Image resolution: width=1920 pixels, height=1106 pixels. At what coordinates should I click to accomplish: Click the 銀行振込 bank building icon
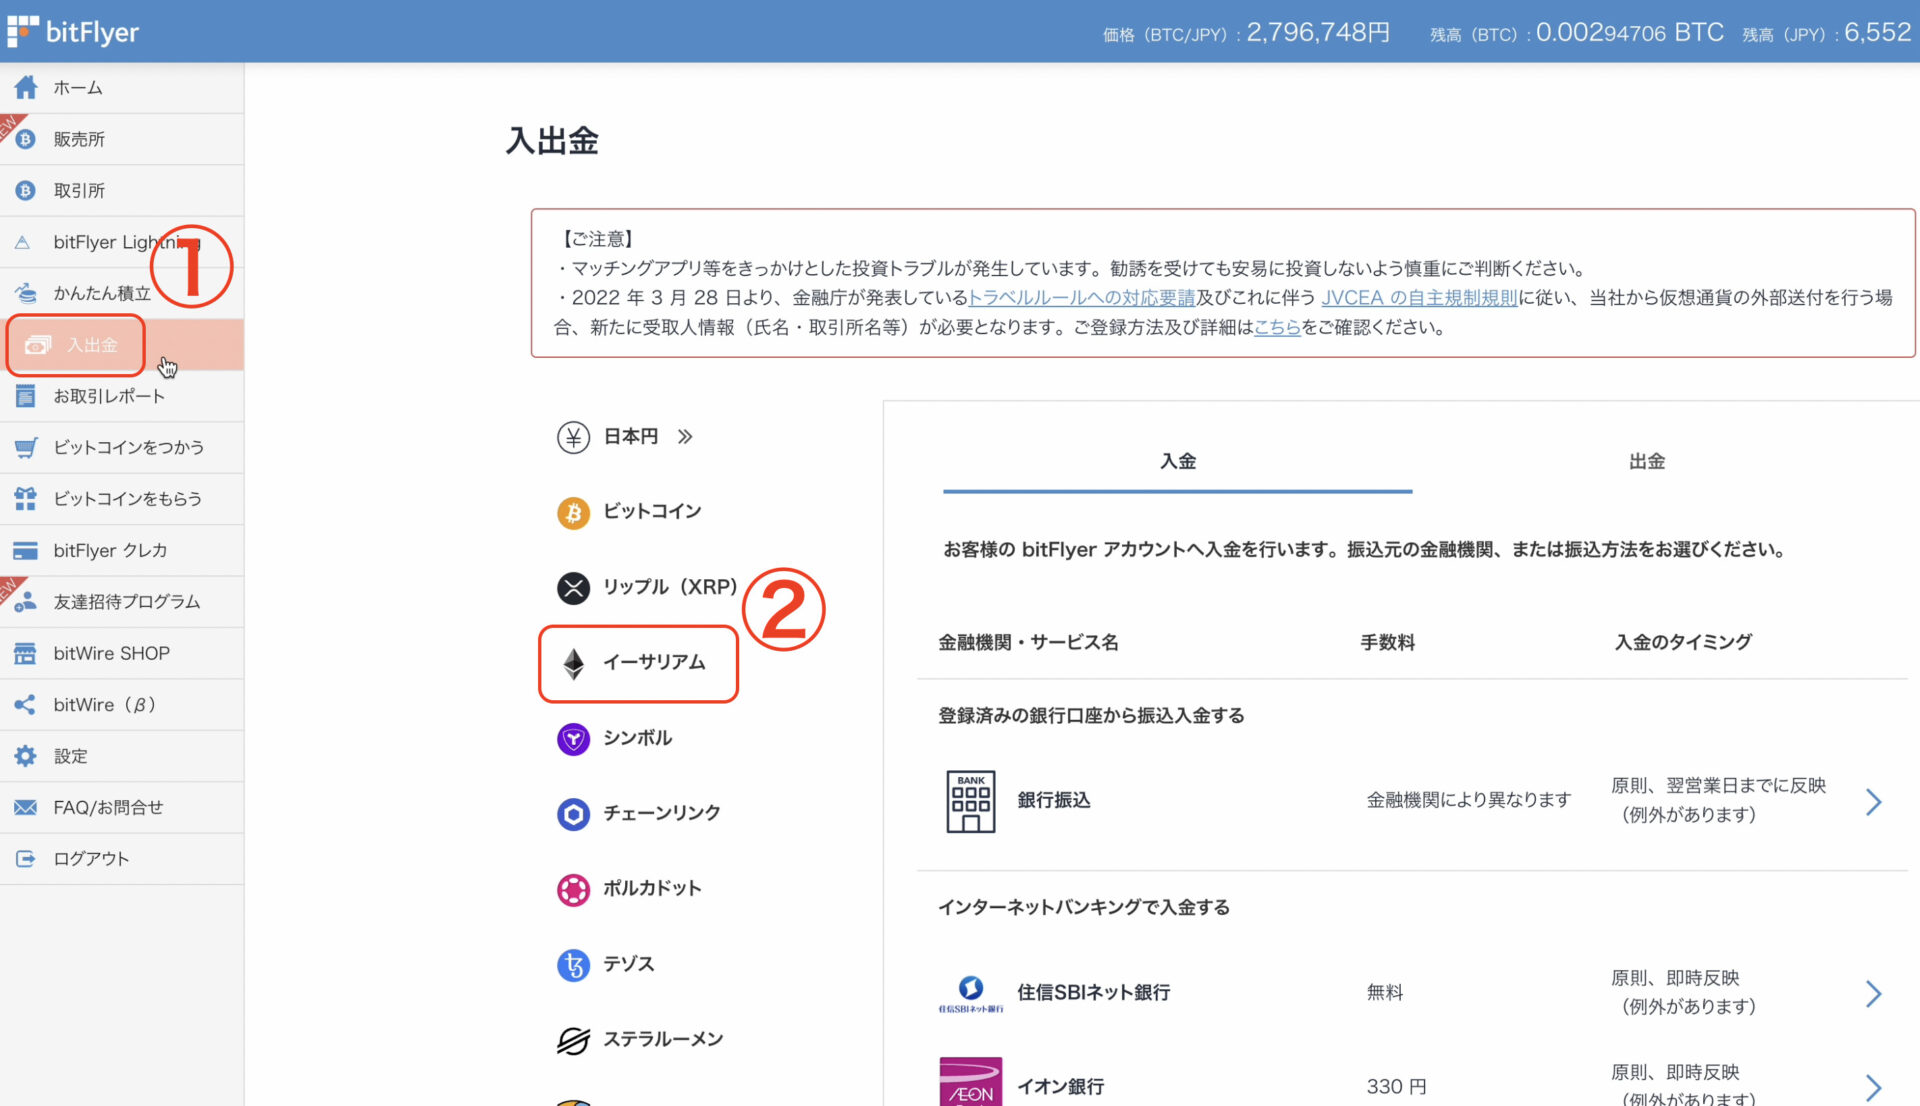(x=970, y=801)
